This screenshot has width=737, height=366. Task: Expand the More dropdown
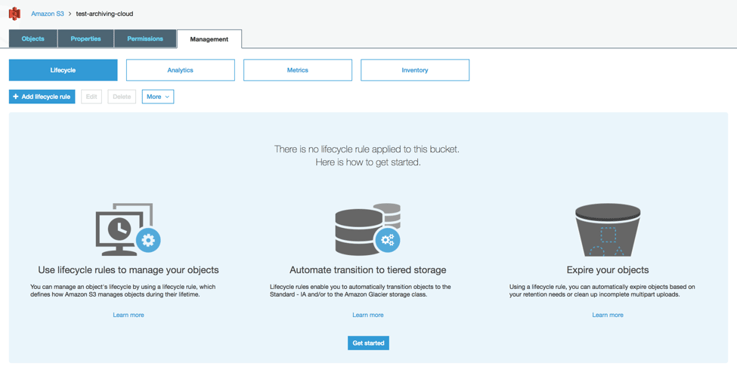tap(158, 97)
